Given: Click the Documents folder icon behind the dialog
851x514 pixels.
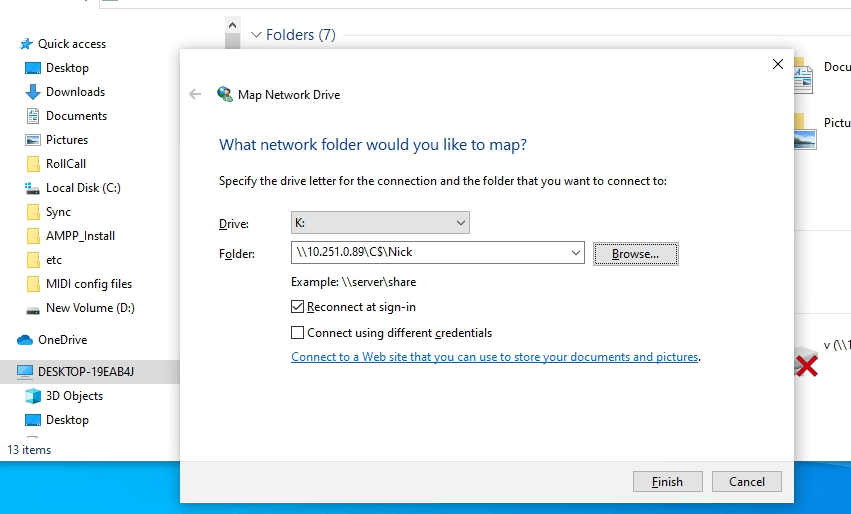Looking at the screenshot, I should point(804,76).
